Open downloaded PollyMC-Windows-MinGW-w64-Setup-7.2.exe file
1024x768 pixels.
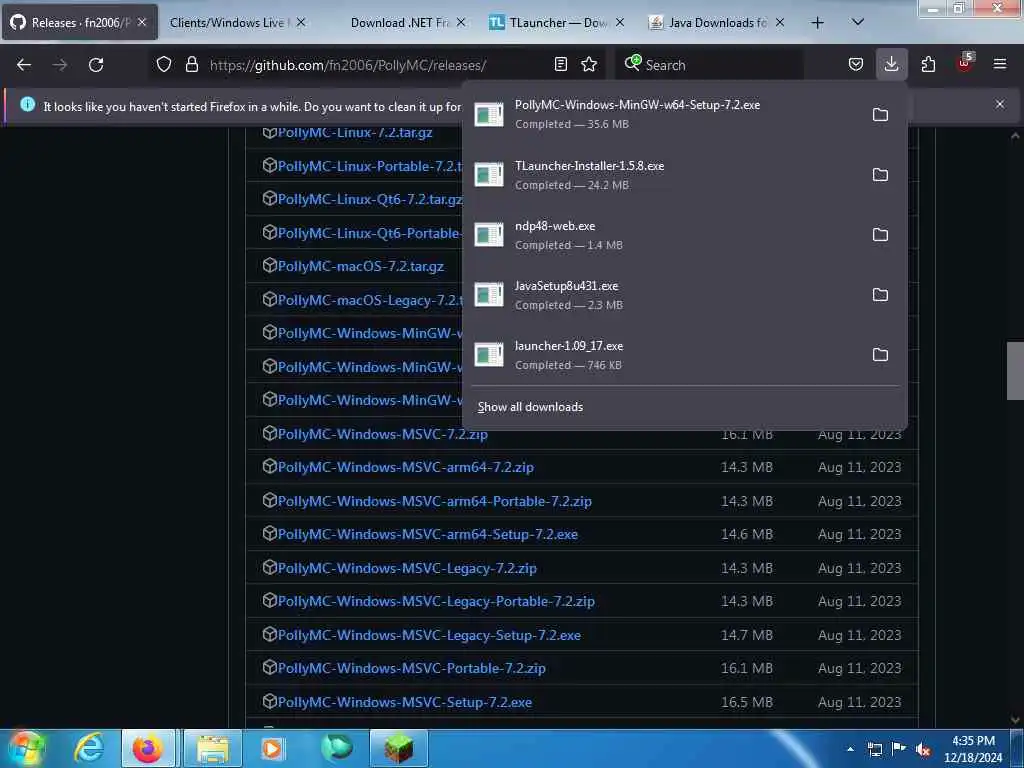pos(664,114)
